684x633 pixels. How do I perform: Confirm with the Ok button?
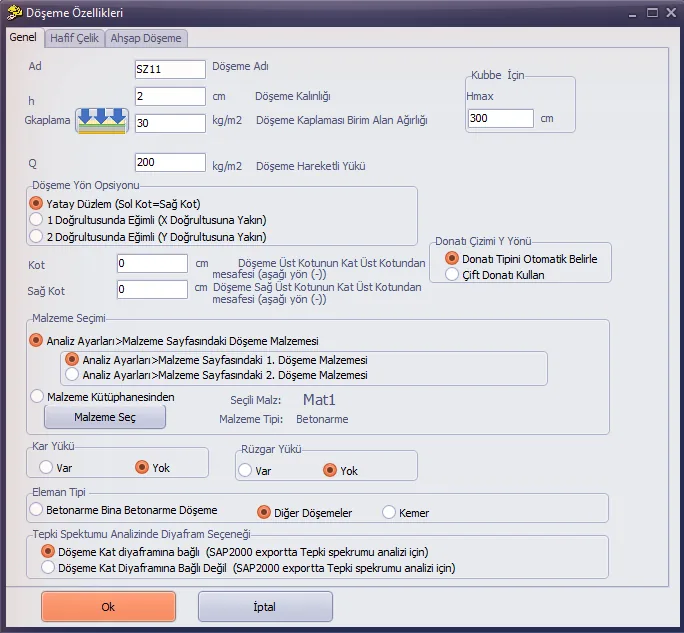109,606
